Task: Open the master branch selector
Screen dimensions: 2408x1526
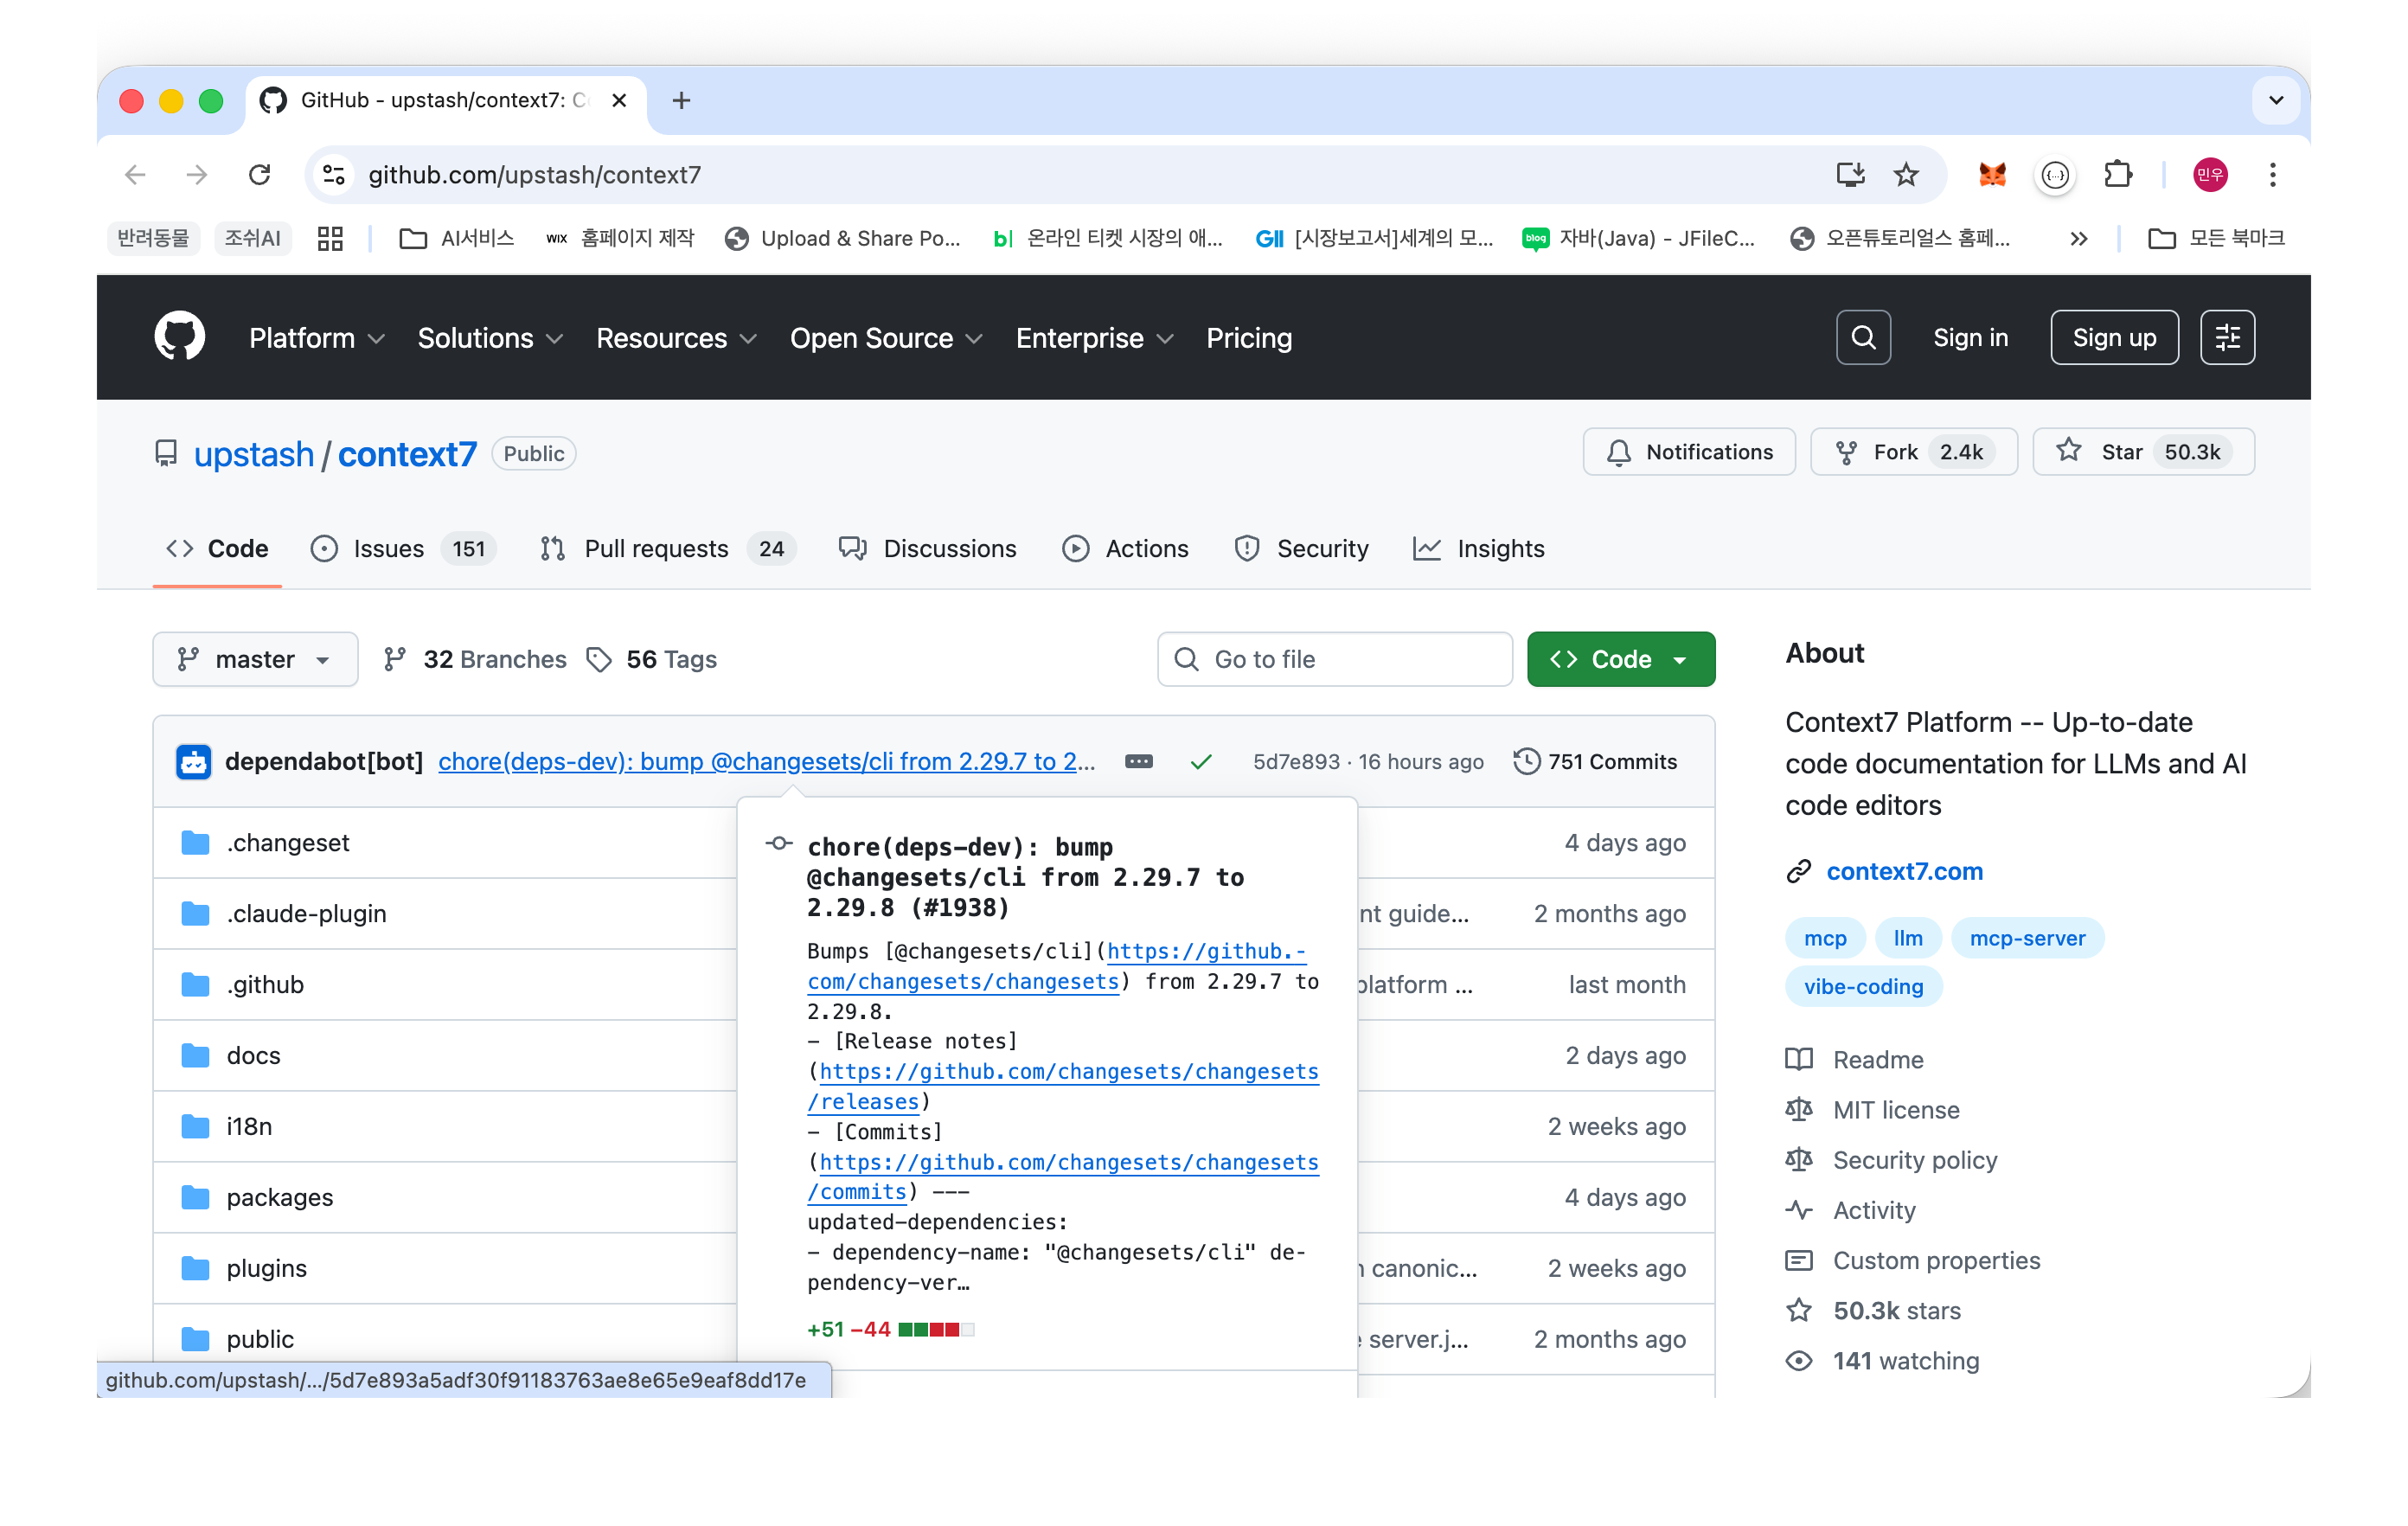Action: [x=255, y=659]
